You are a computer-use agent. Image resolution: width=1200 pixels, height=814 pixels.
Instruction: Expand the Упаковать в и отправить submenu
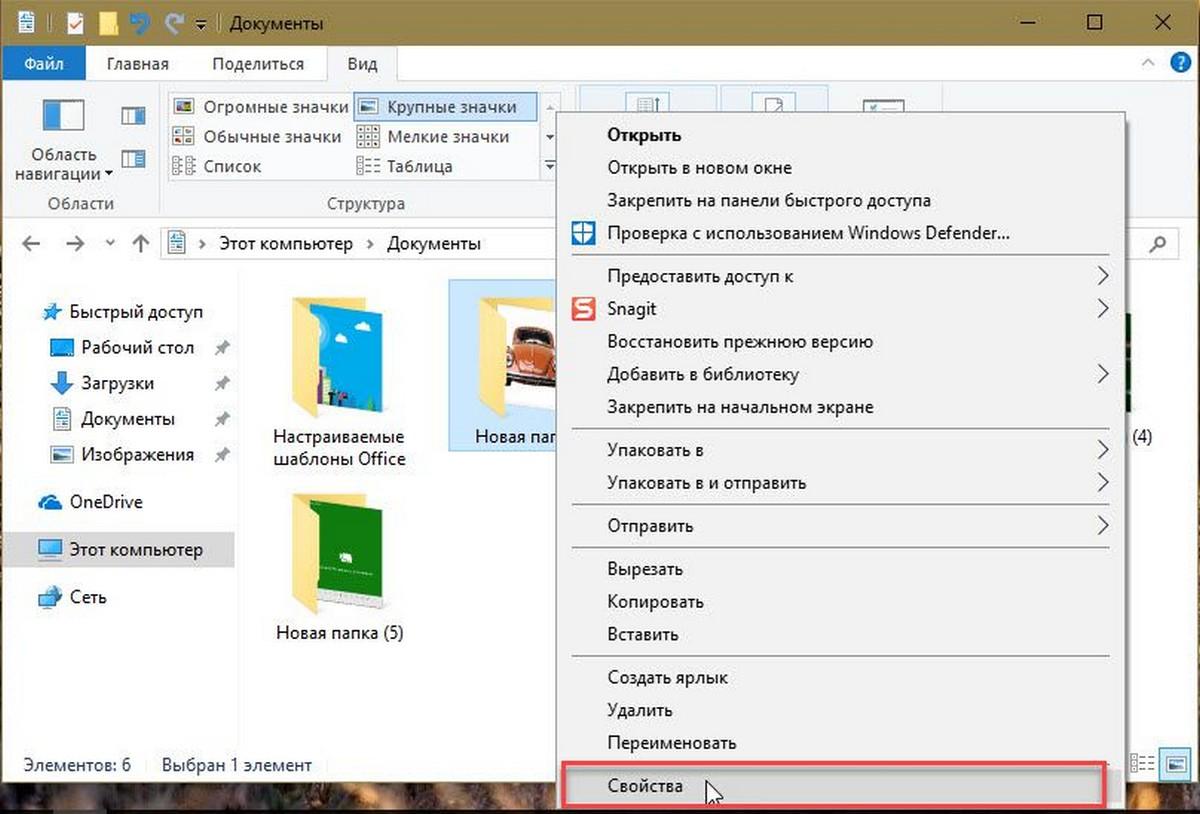click(840, 482)
